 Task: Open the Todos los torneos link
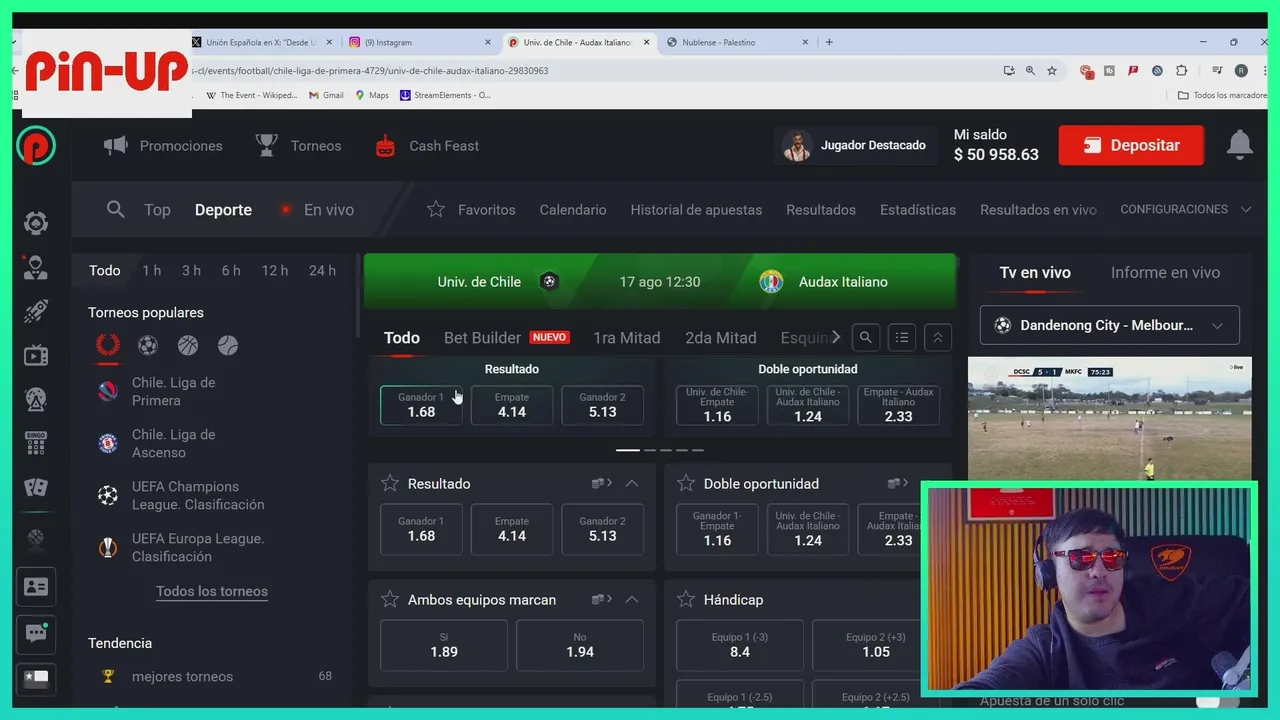pos(212,591)
